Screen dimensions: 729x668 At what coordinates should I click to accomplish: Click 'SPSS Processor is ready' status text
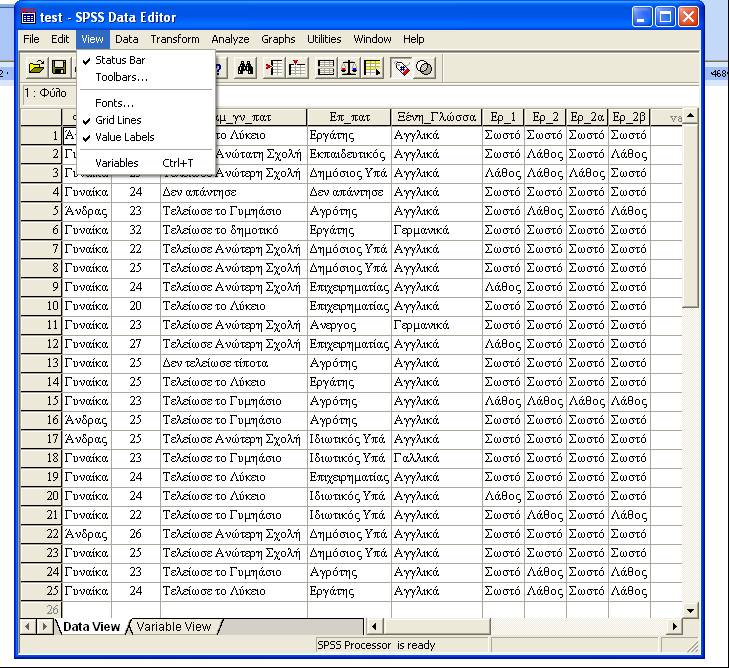tap(376, 645)
